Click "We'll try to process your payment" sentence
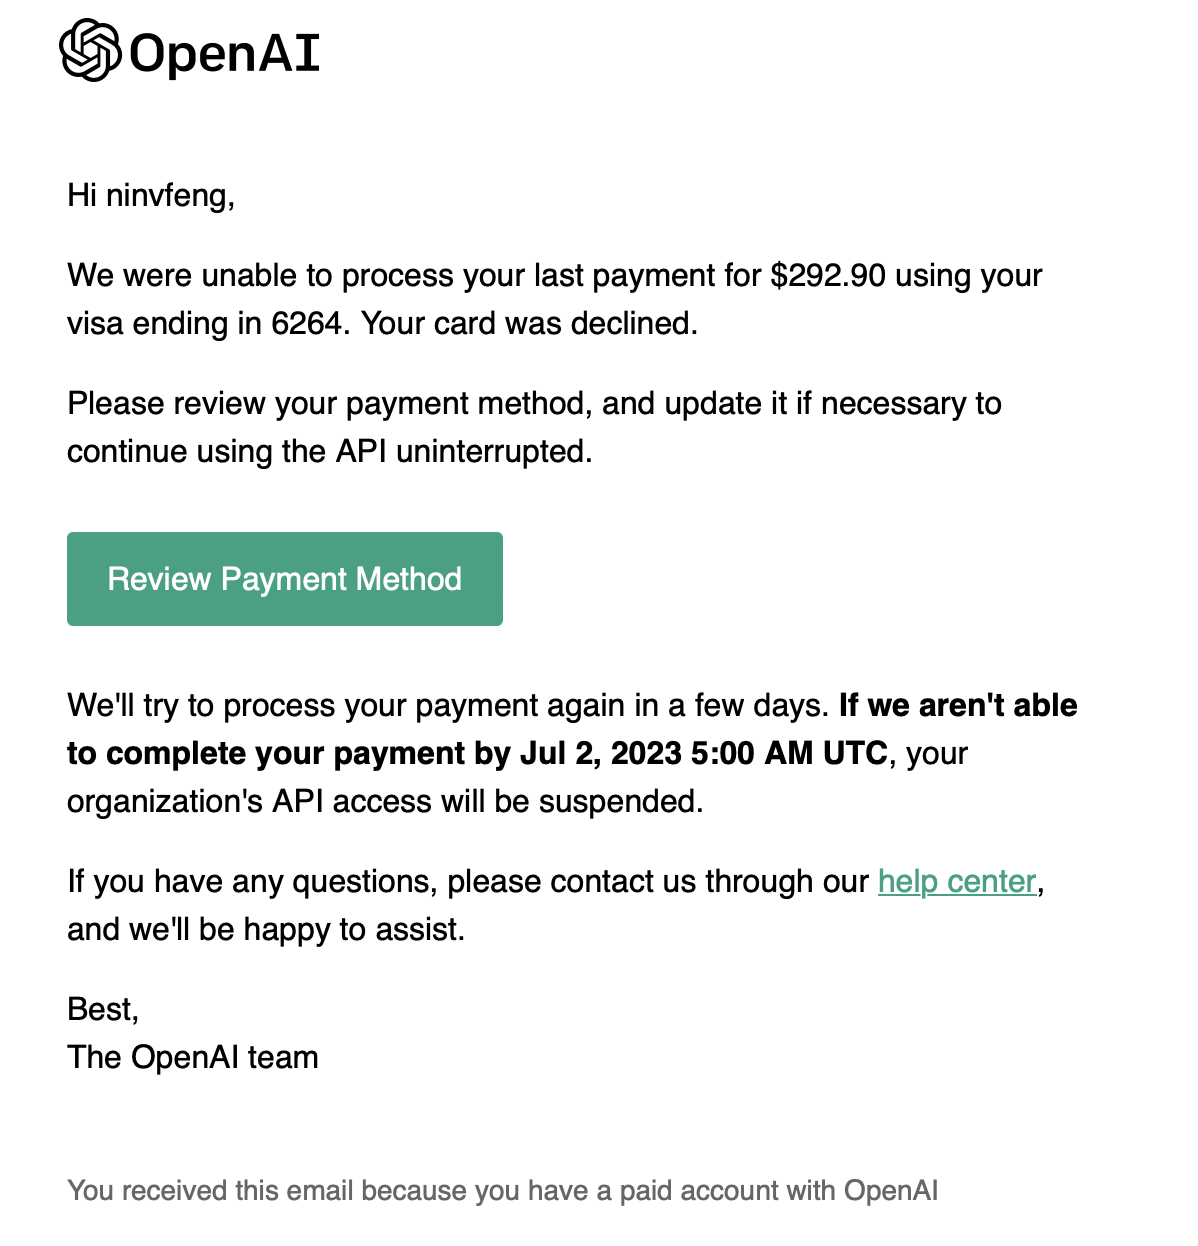 448,706
